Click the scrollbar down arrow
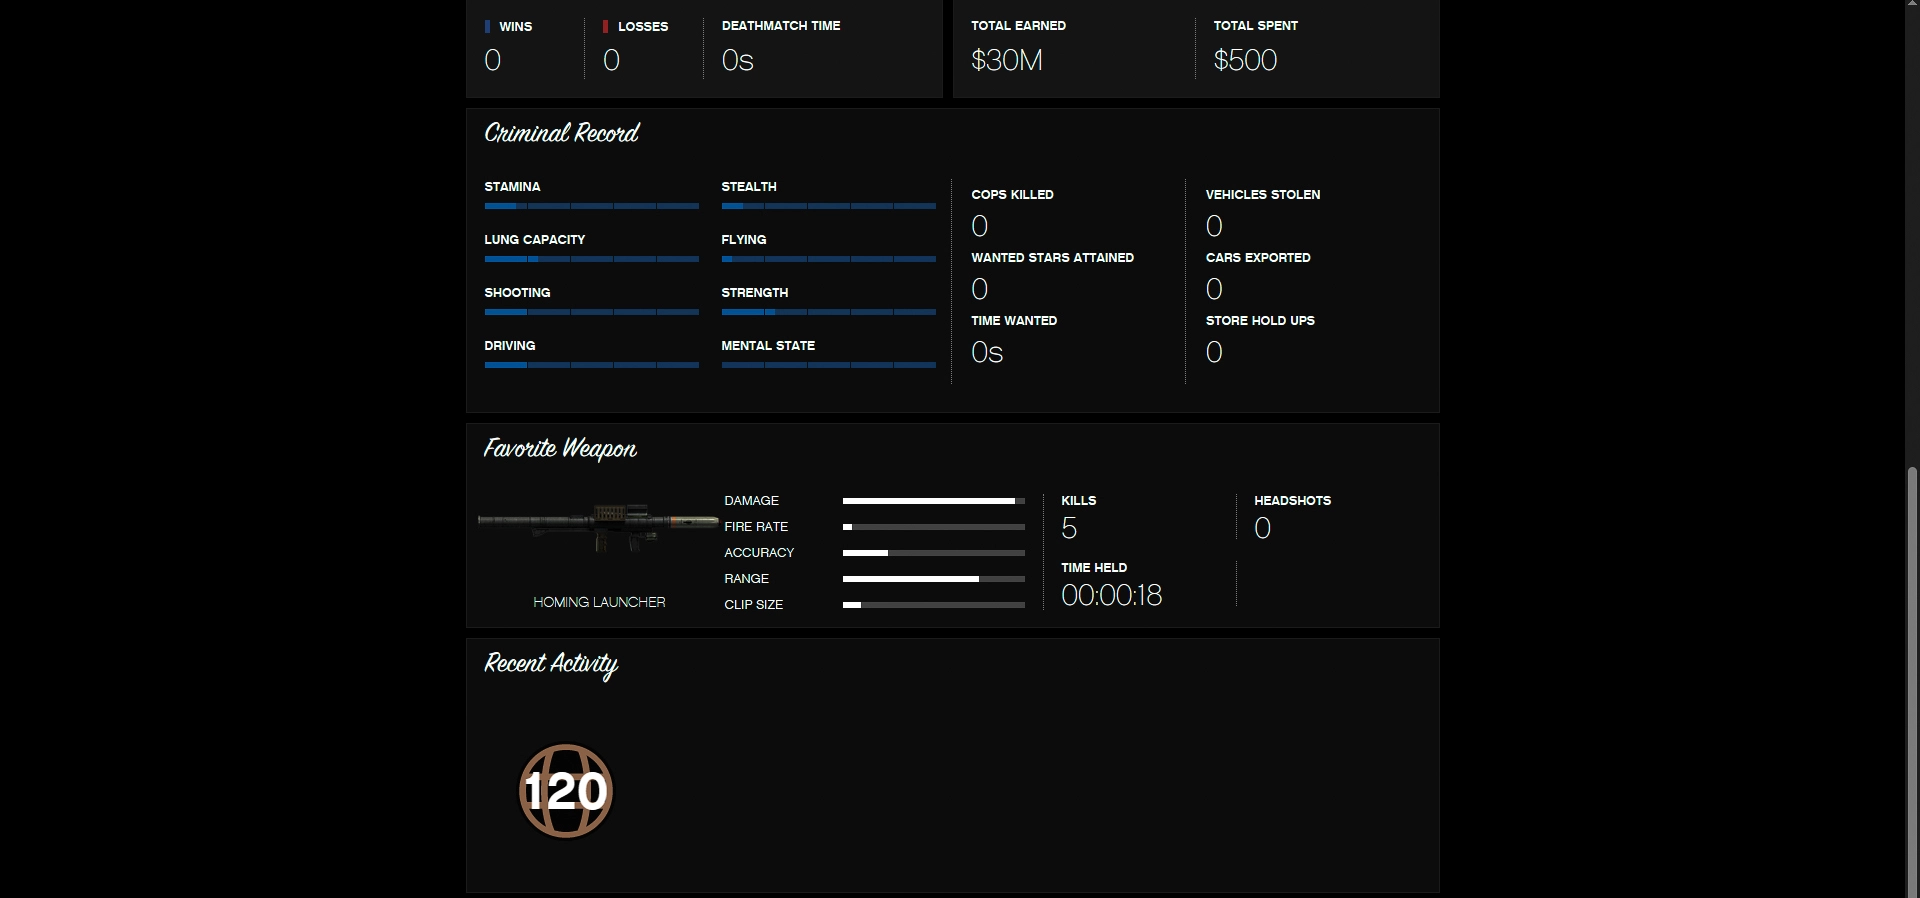 point(1912,891)
